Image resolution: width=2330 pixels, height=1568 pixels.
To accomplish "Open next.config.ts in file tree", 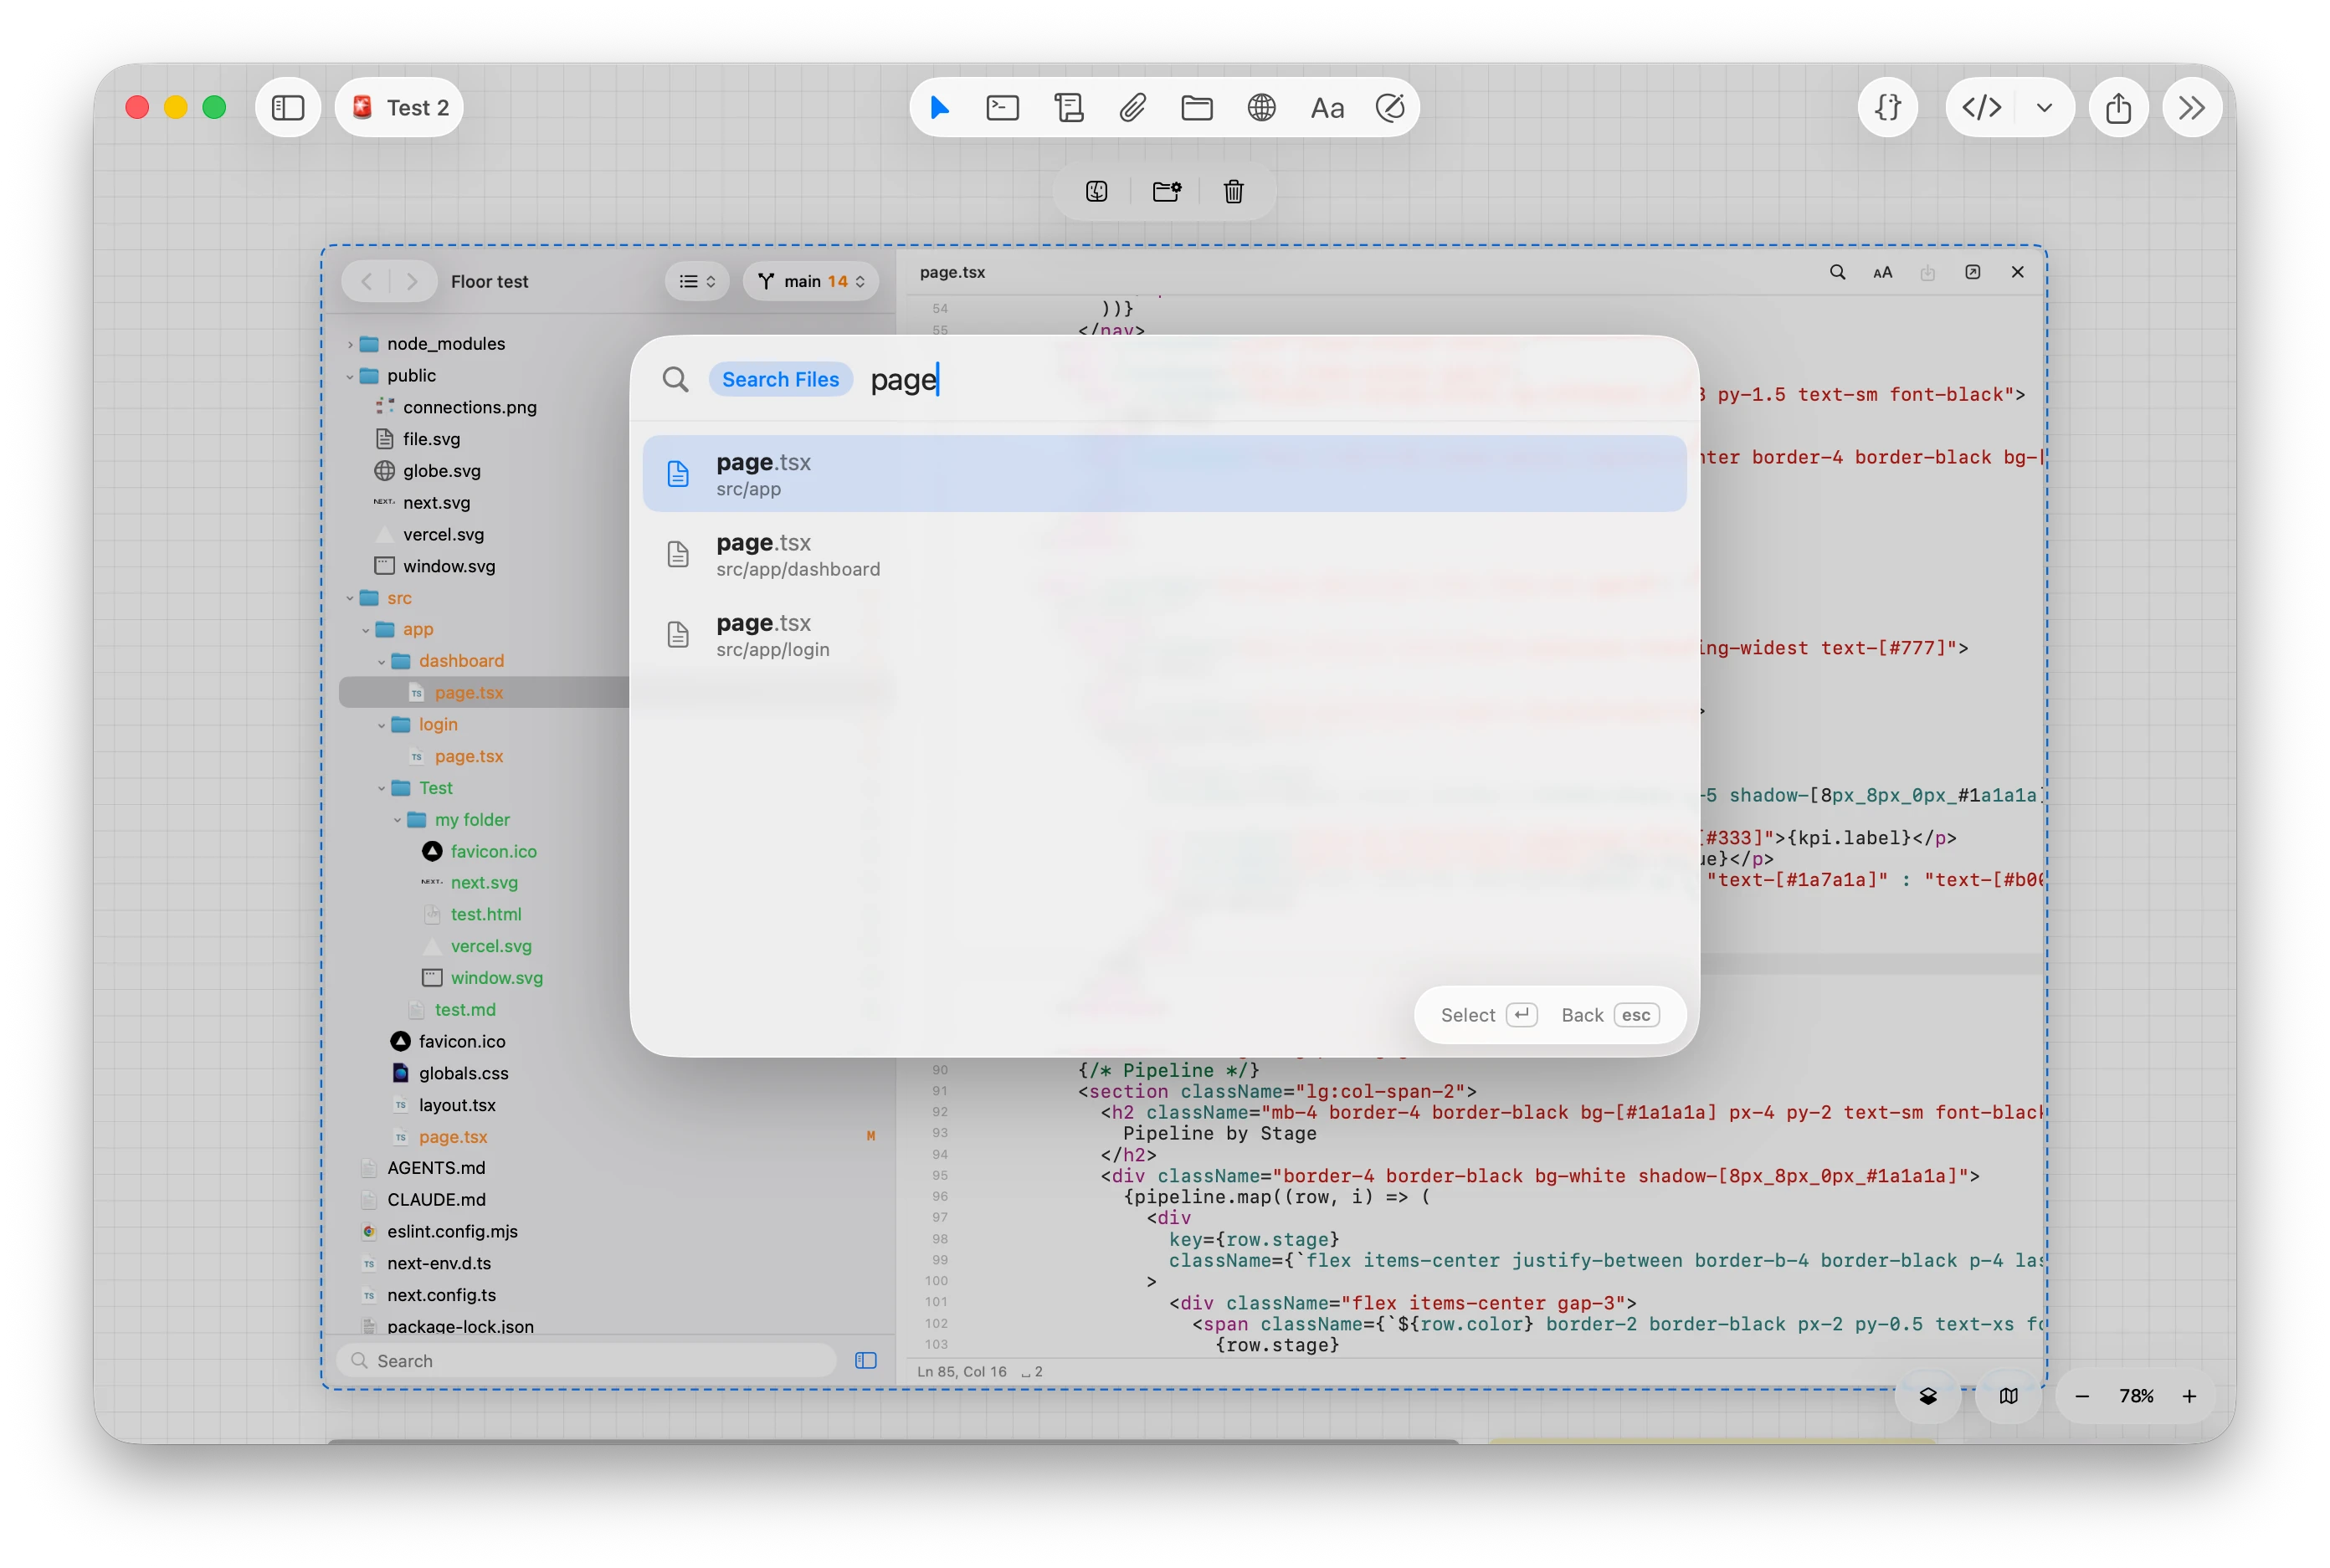I will [x=441, y=1295].
